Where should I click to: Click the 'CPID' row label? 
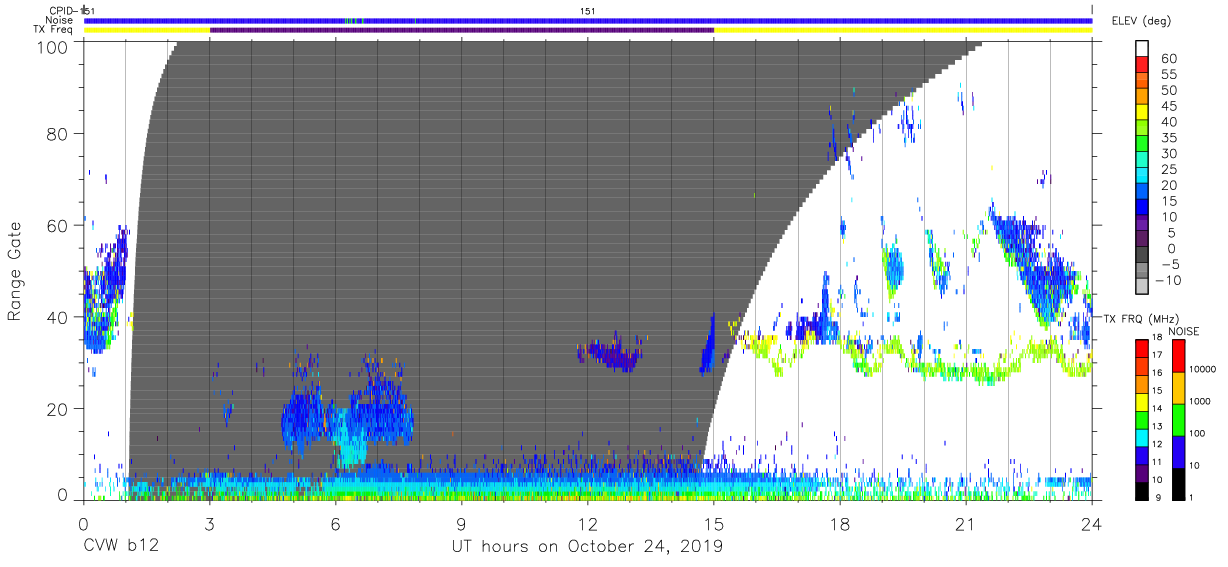tap(62, 10)
